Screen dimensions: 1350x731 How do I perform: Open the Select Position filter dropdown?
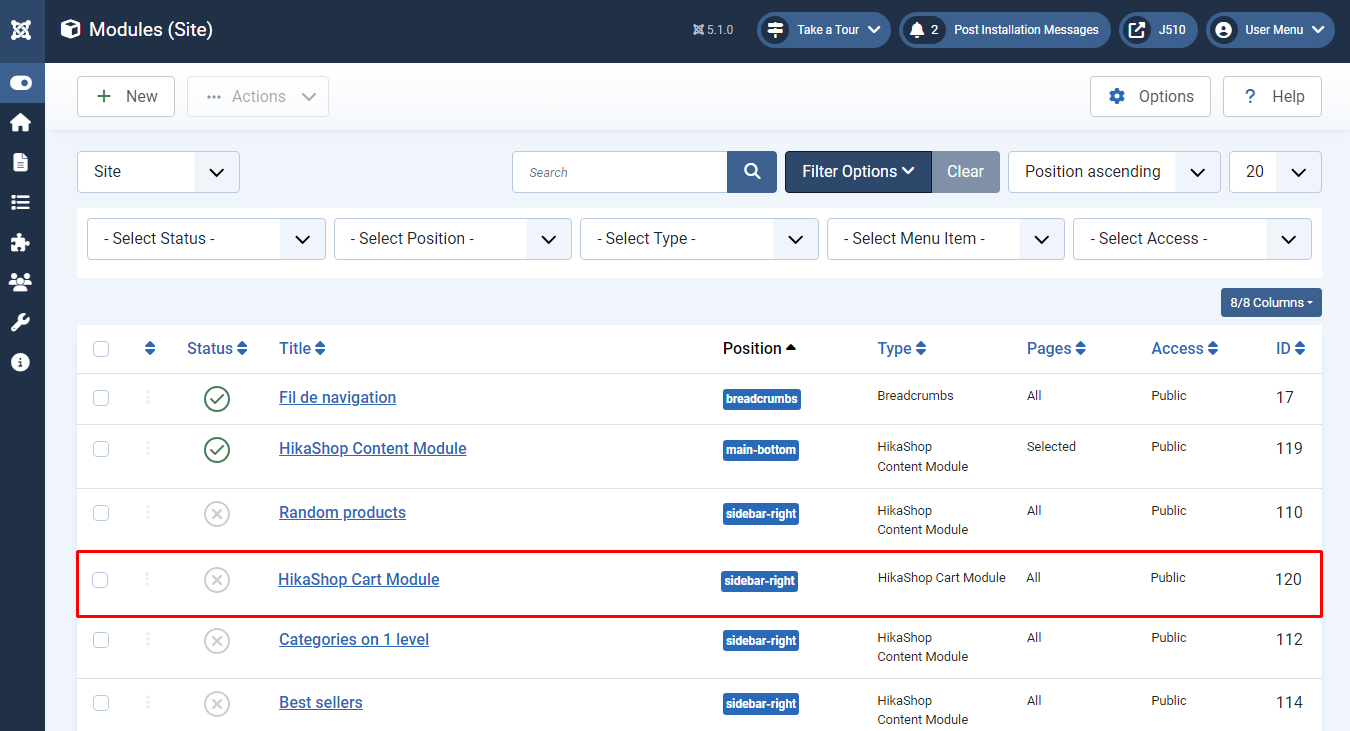(453, 239)
